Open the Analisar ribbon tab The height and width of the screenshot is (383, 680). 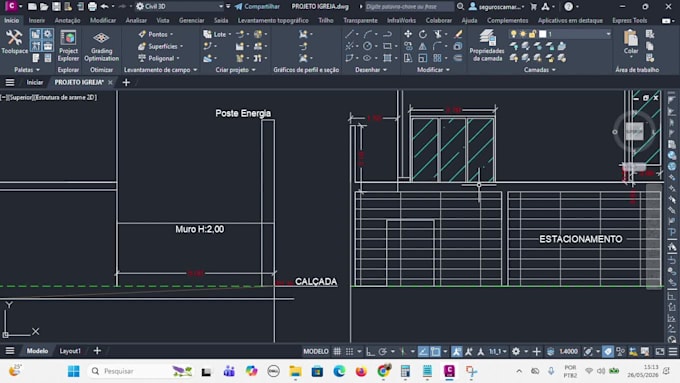point(136,20)
